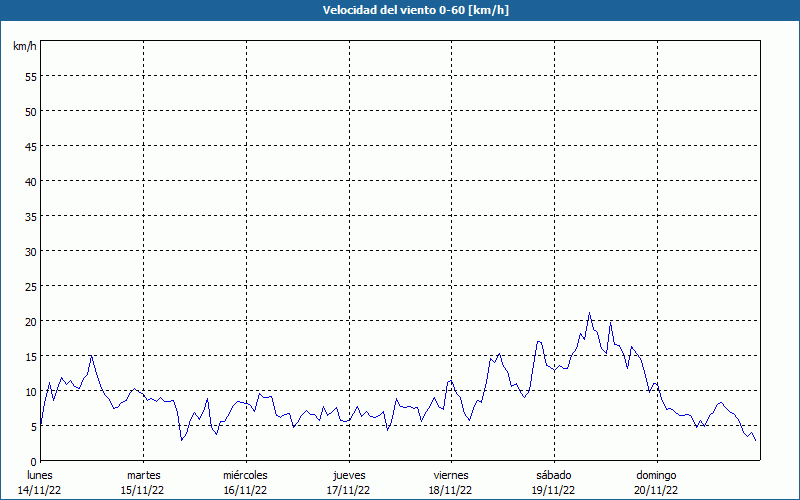
Task: Click the date label 17/11/22
Action: (x=348, y=490)
